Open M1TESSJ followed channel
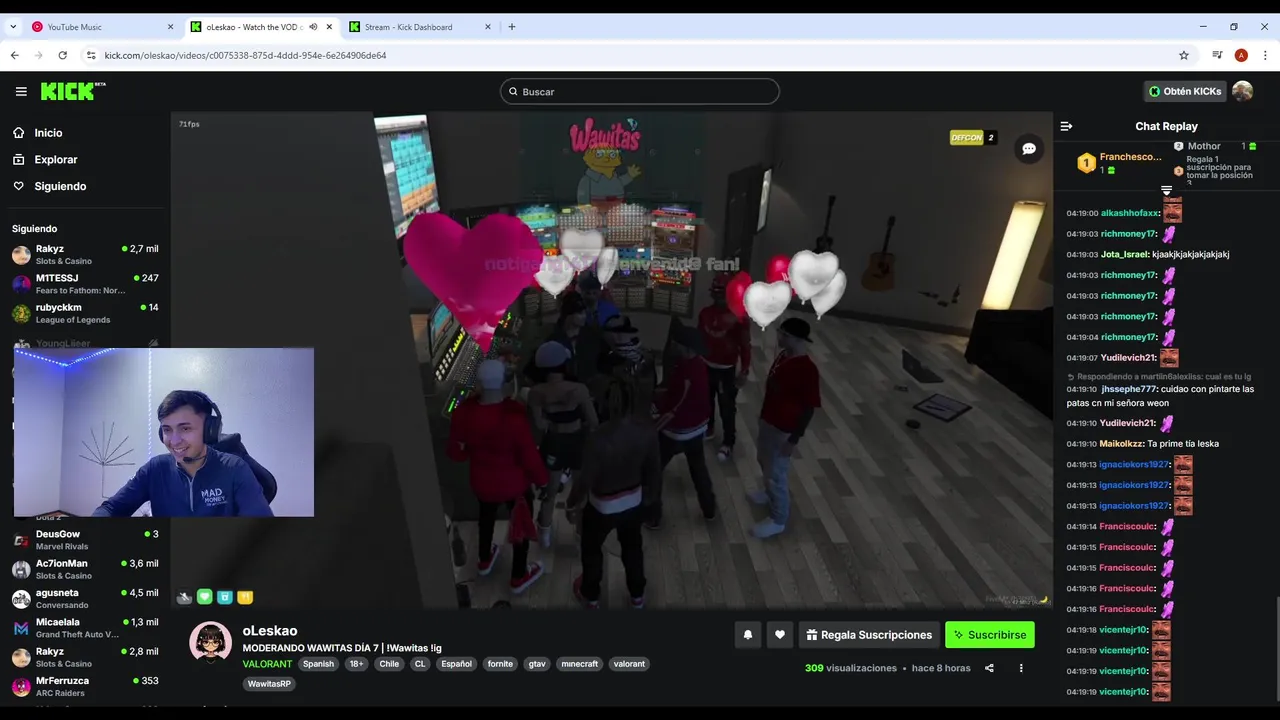1280x720 pixels. tap(85, 284)
